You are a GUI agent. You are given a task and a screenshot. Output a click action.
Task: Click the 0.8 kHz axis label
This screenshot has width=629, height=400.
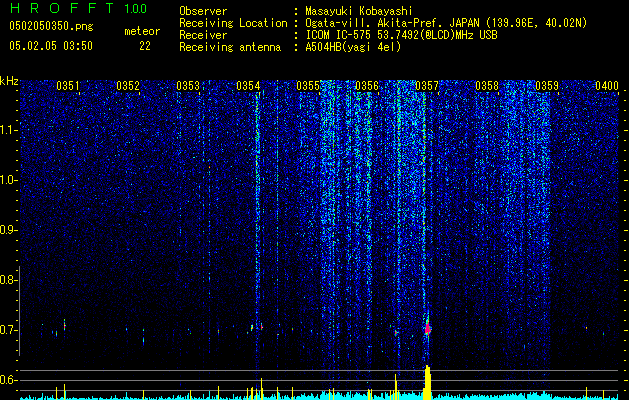tap(8, 280)
